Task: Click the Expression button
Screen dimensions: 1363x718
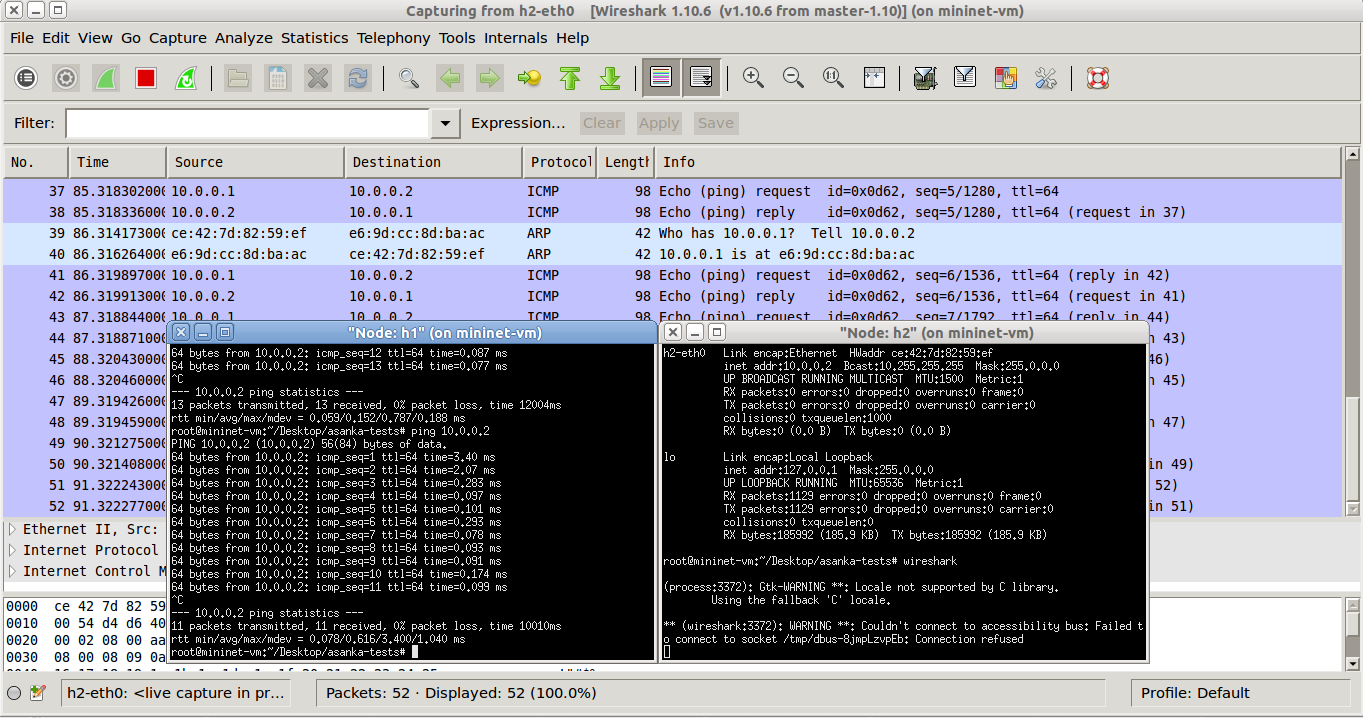Action: tap(517, 123)
